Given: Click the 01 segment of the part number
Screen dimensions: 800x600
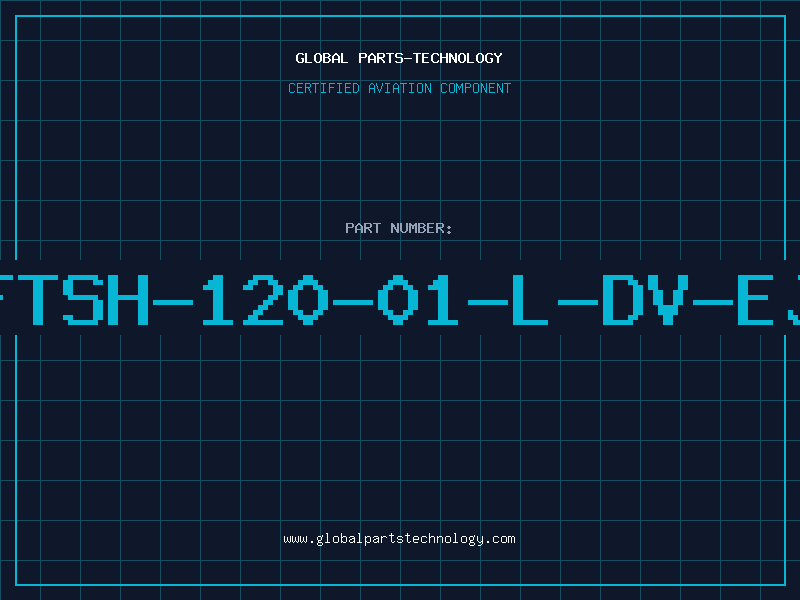Looking at the screenshot, I should (417, 299).
